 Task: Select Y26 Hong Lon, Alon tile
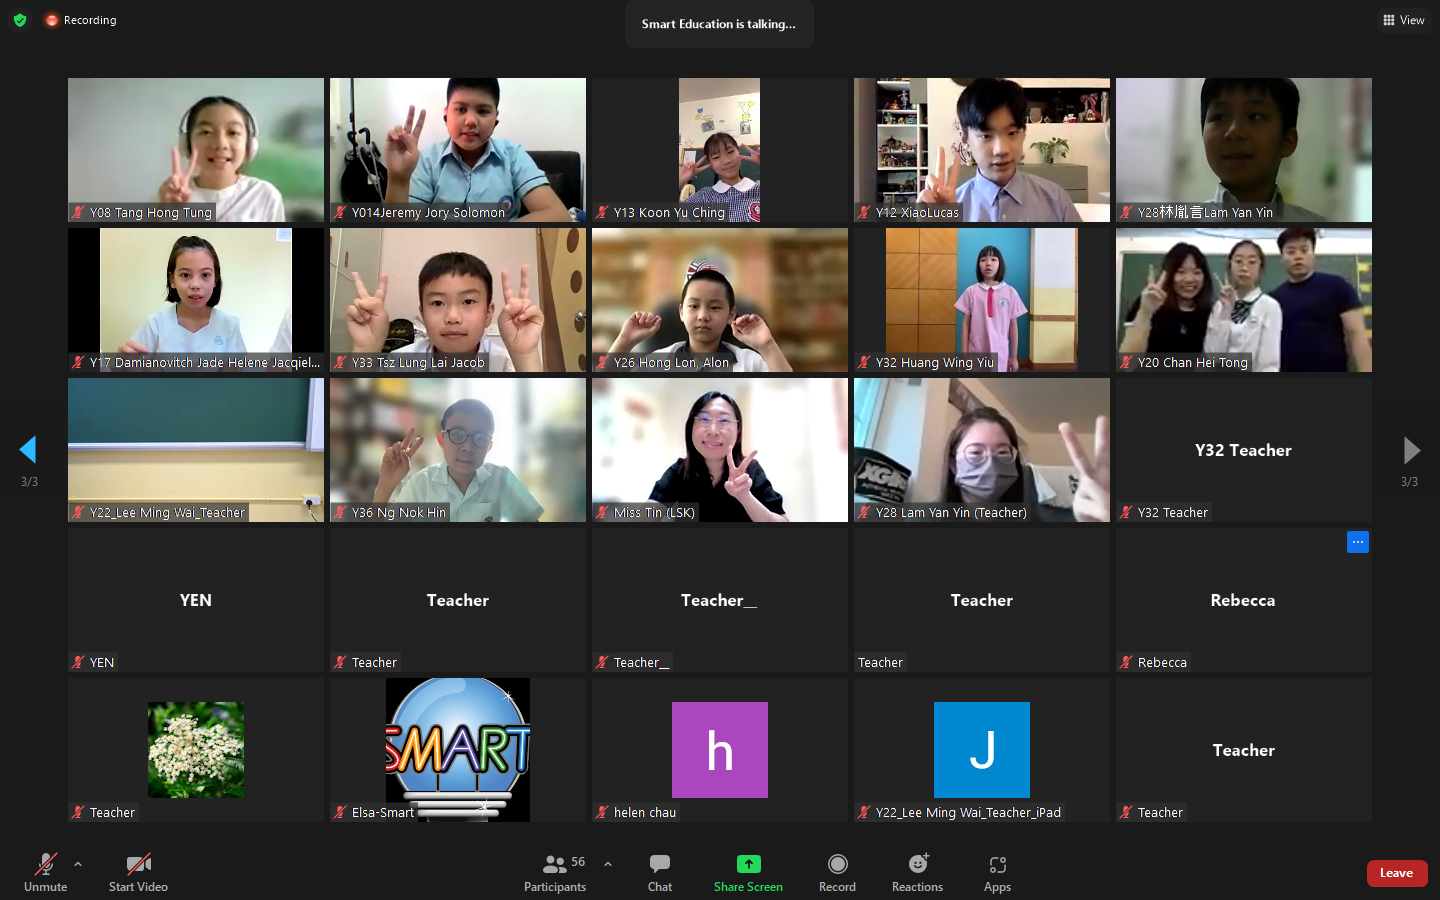click(x=720, y=300)
